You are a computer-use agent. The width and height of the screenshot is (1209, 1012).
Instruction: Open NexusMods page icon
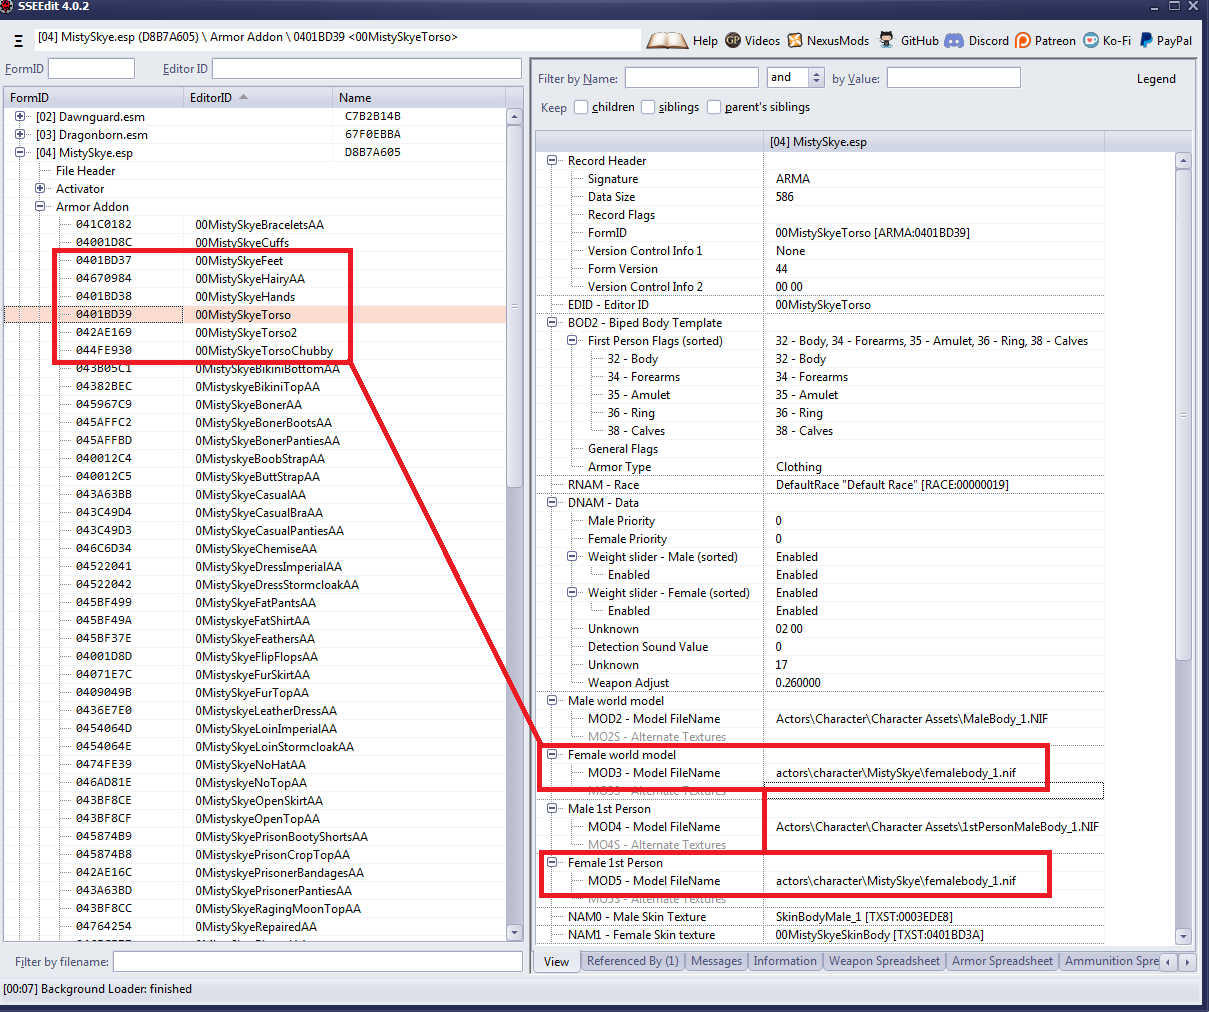[x=795, y=41]
